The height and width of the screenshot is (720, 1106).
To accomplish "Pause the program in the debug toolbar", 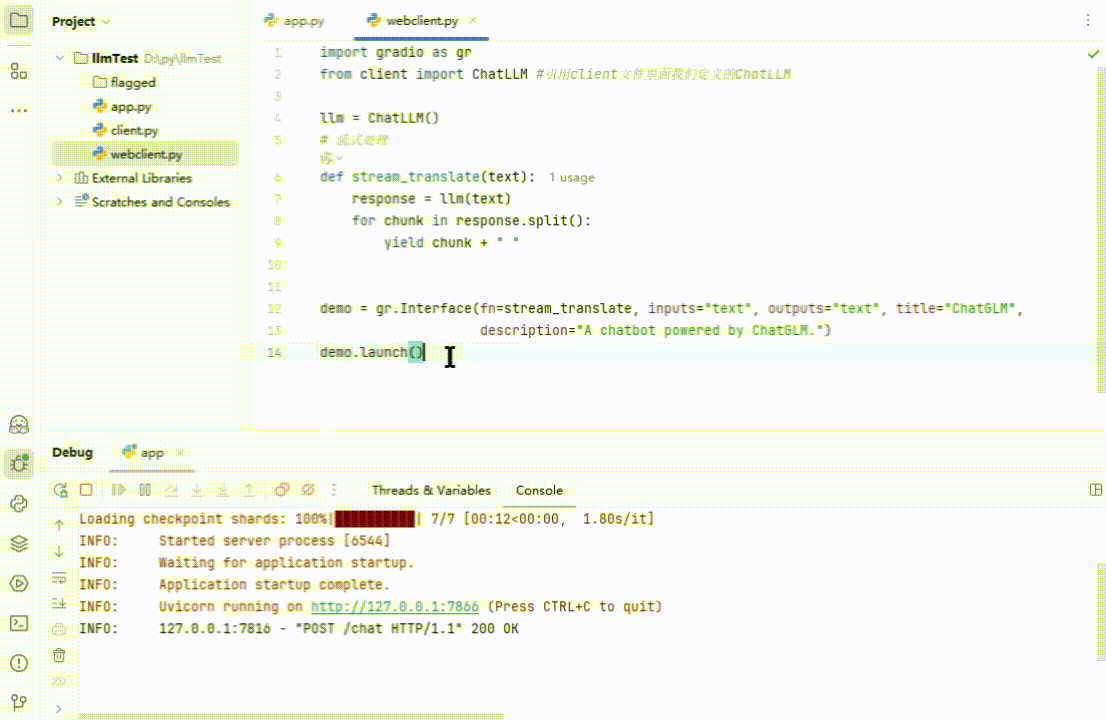I will [145, 489].
